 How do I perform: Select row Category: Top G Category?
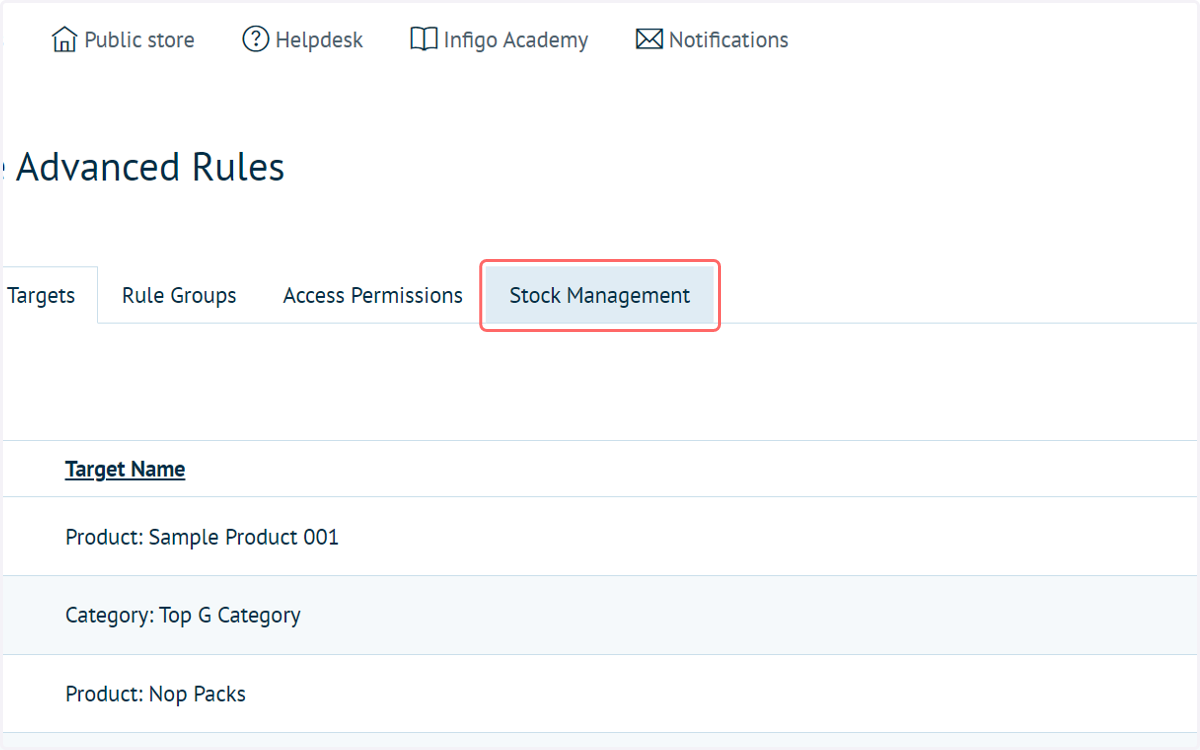click(600, 615)
